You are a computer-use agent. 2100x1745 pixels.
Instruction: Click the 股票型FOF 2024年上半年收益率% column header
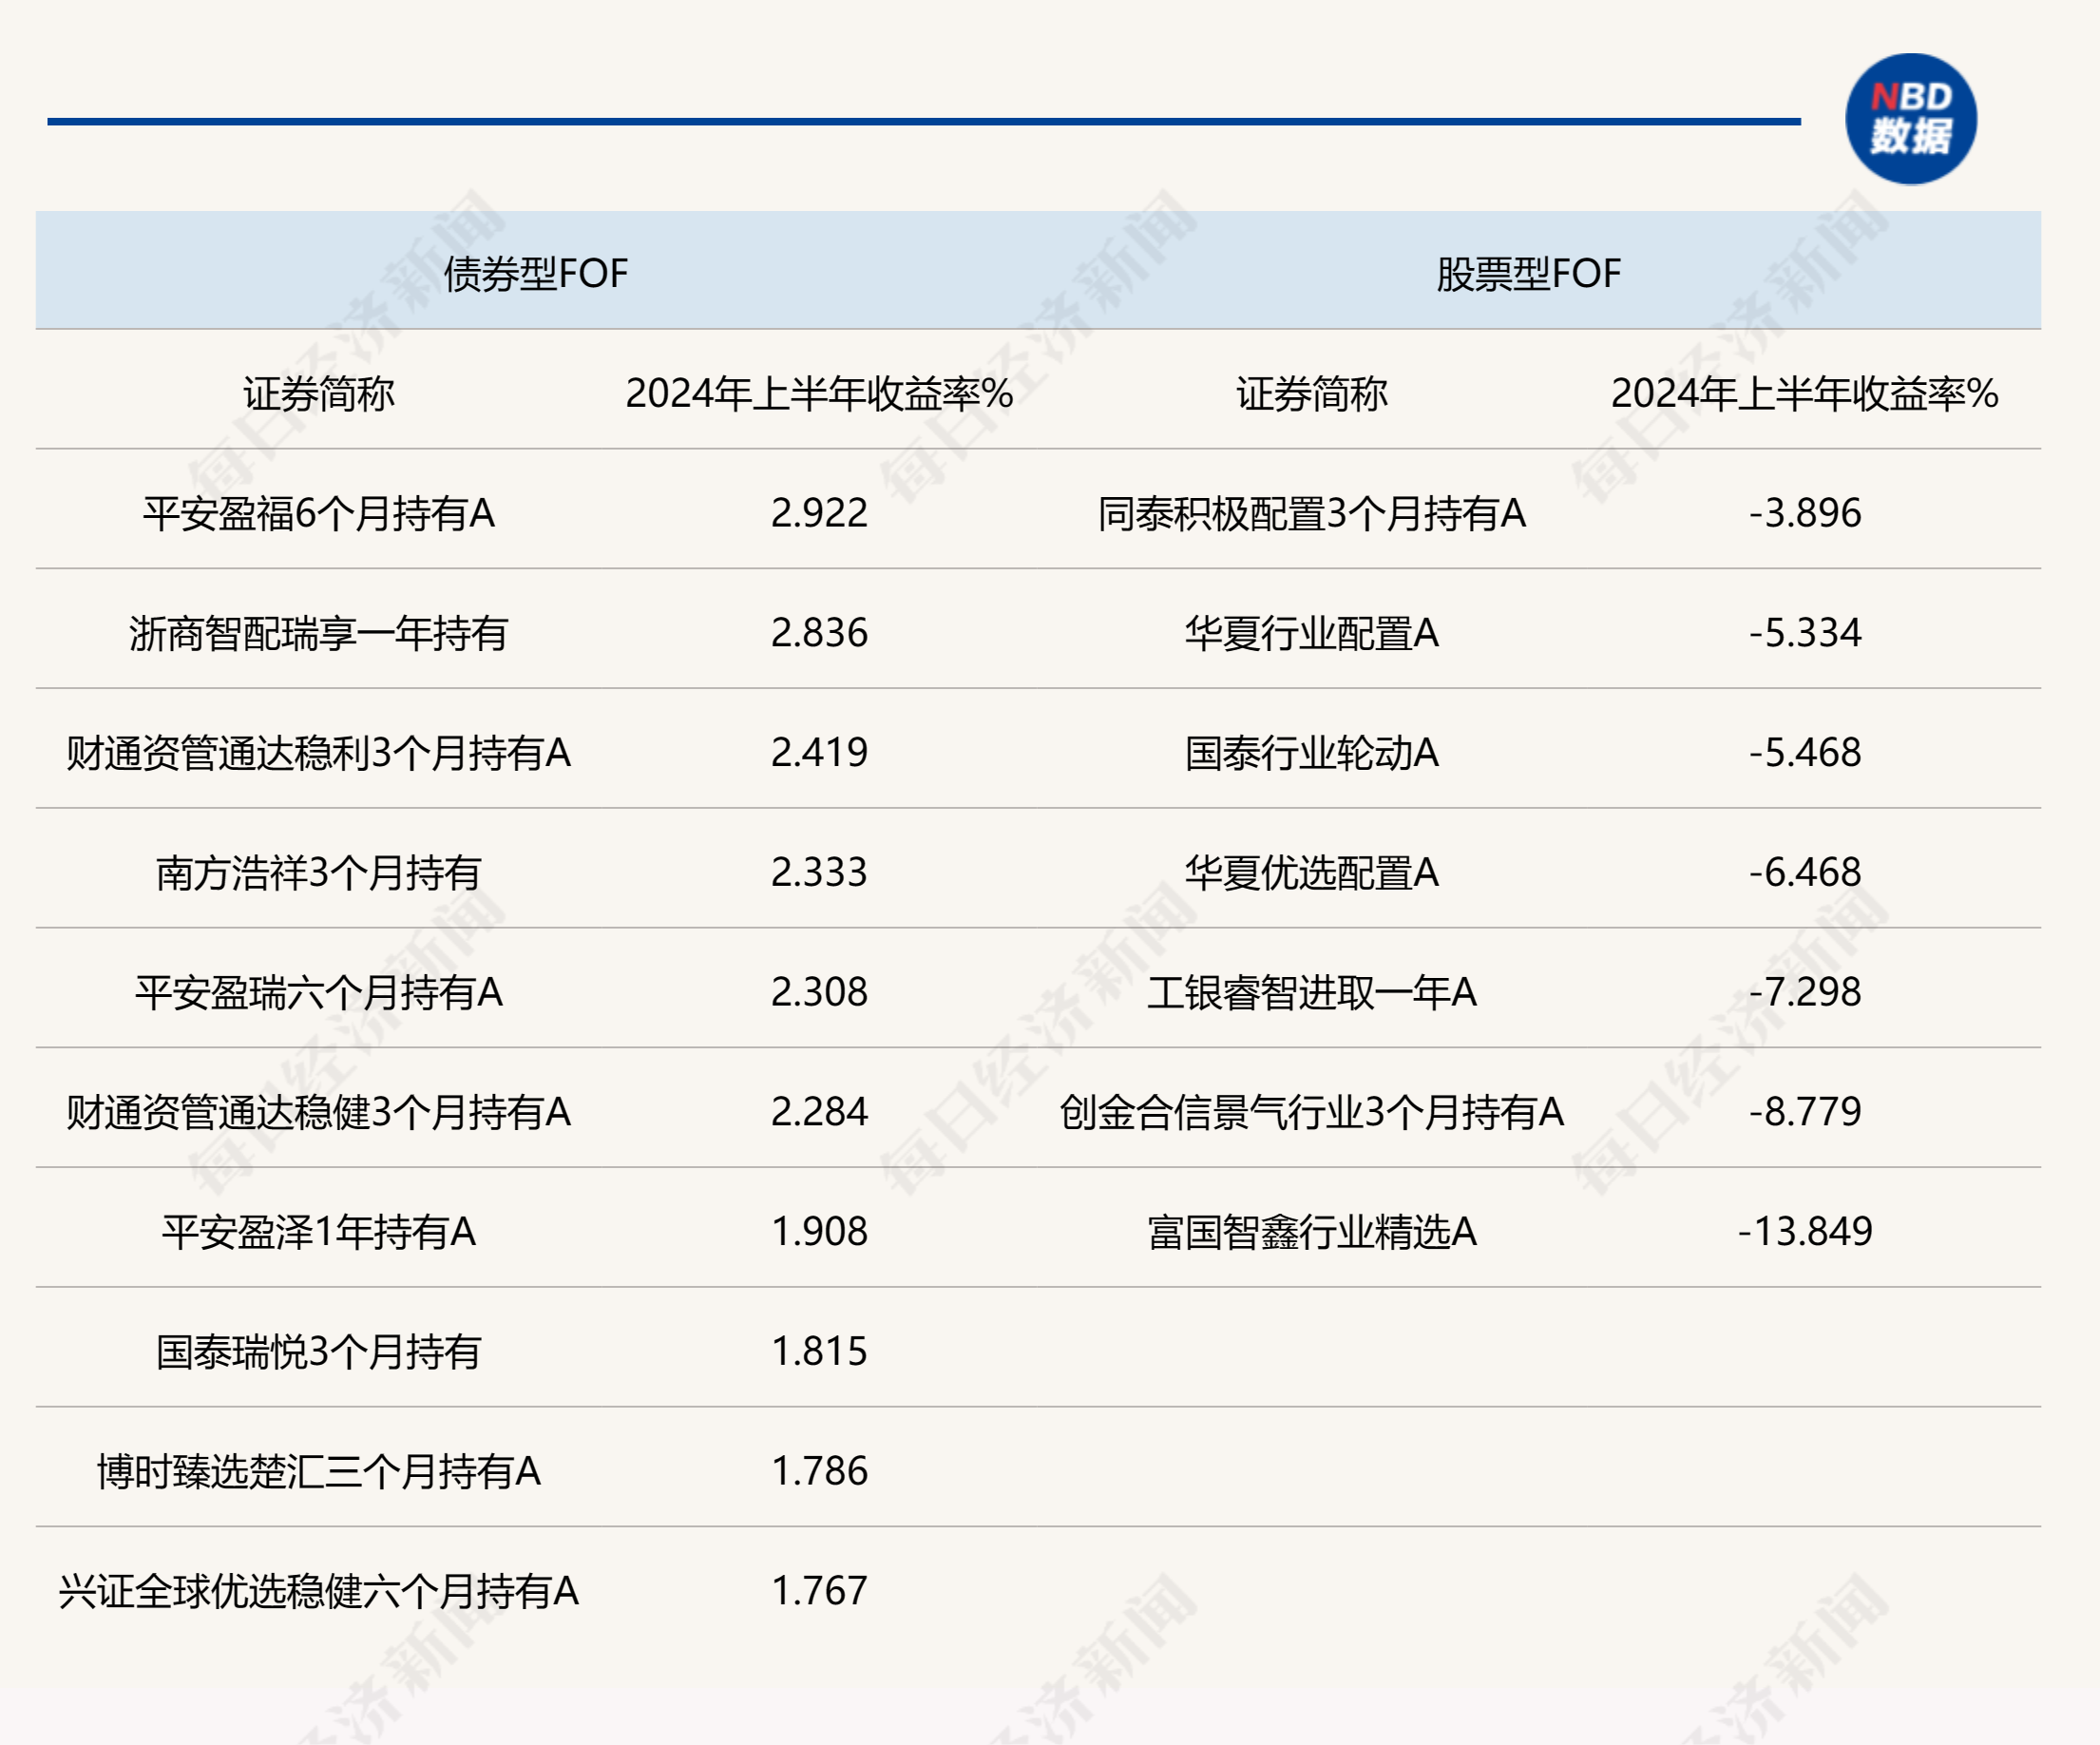click(x=1804, y=393)
